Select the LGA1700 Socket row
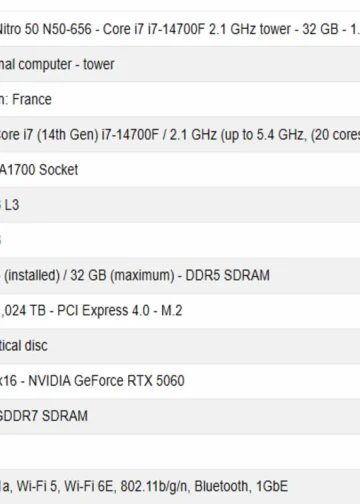The width and height of the screenshot is (360, 504). click(x=180, y=170)
